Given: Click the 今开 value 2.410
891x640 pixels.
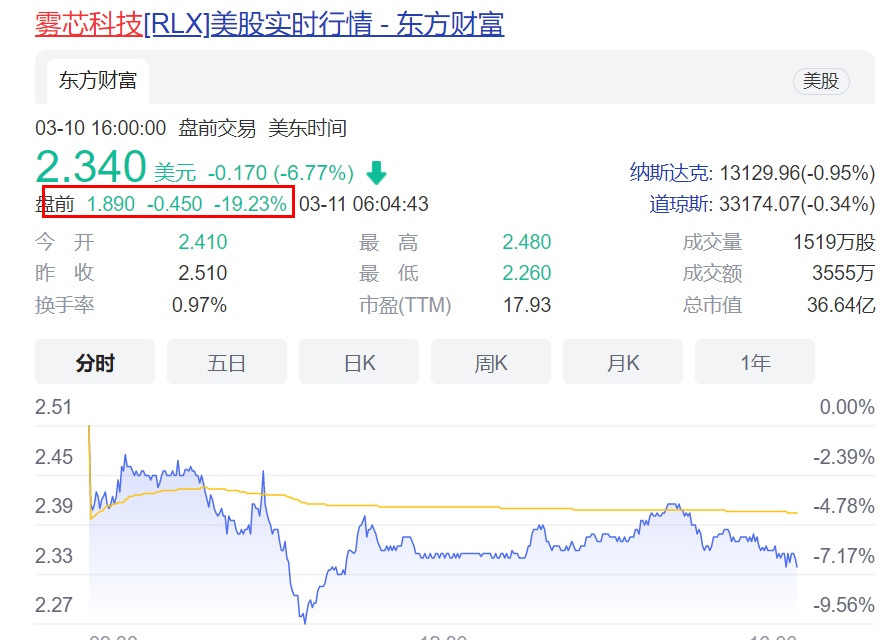Looking at the screenshot, I should pyautogui.click(x=202, y=242).
